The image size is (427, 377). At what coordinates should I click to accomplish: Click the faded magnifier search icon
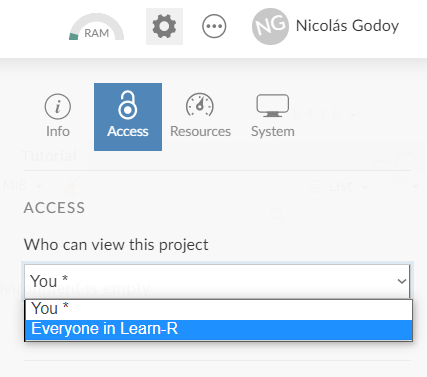coord(277,216)
